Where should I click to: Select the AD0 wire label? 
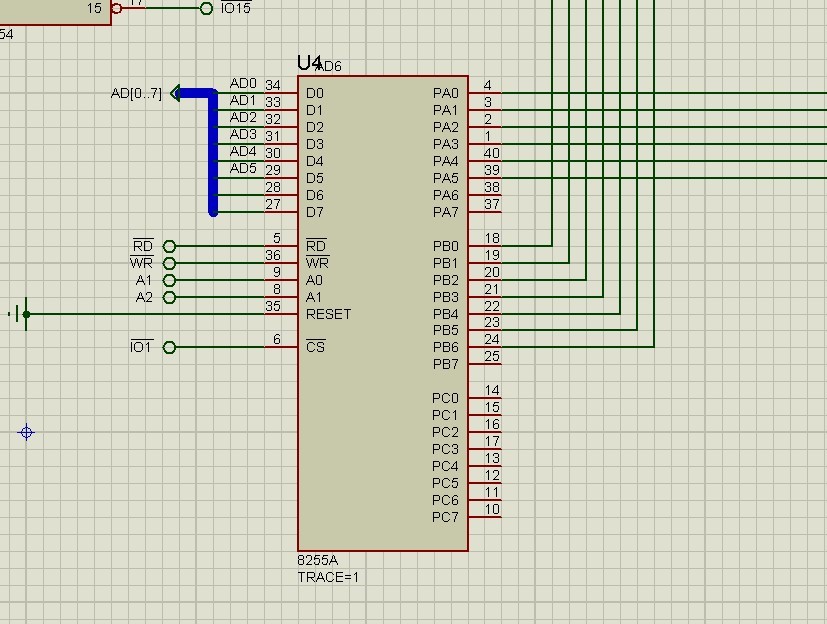pyautogui.click(x=243, y=83)
